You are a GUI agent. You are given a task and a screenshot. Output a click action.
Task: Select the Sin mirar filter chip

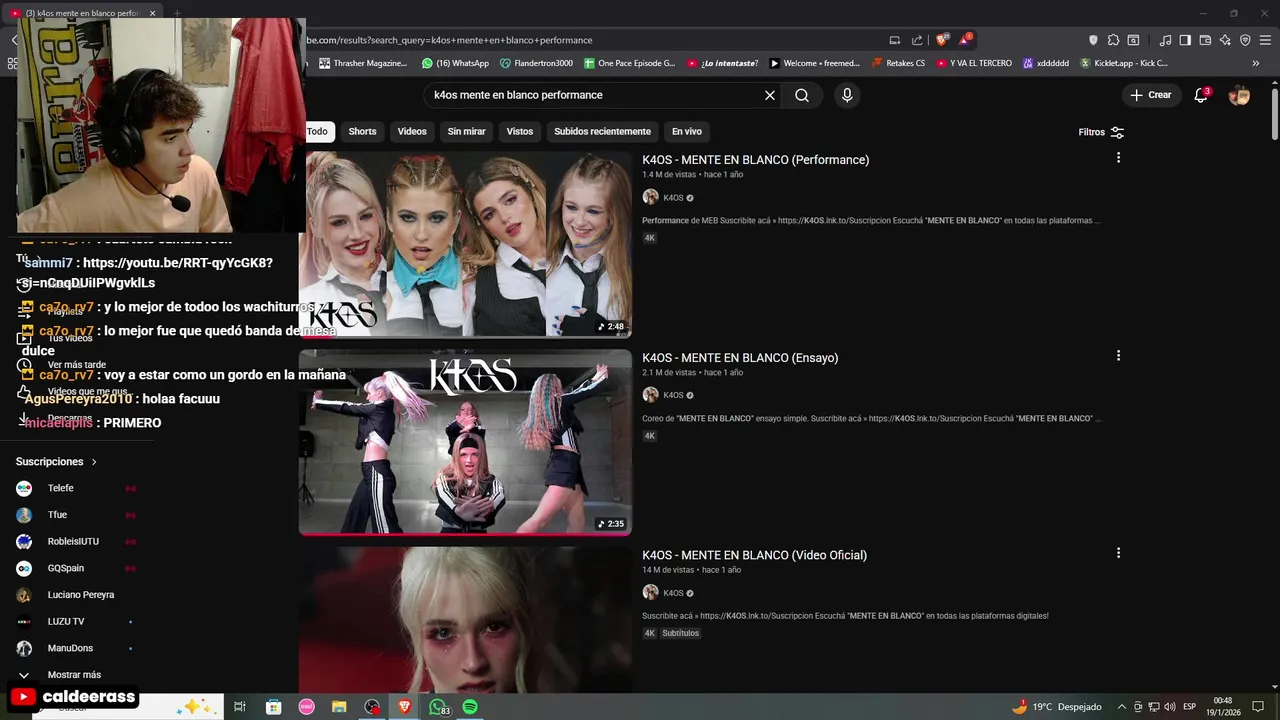(466, 131)
